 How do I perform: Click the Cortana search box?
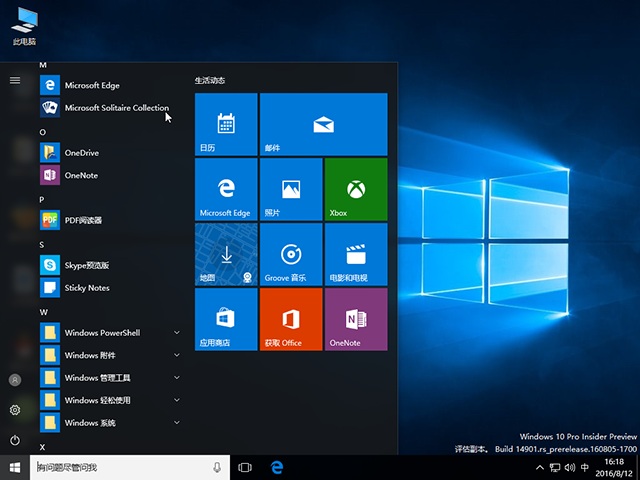120,467
